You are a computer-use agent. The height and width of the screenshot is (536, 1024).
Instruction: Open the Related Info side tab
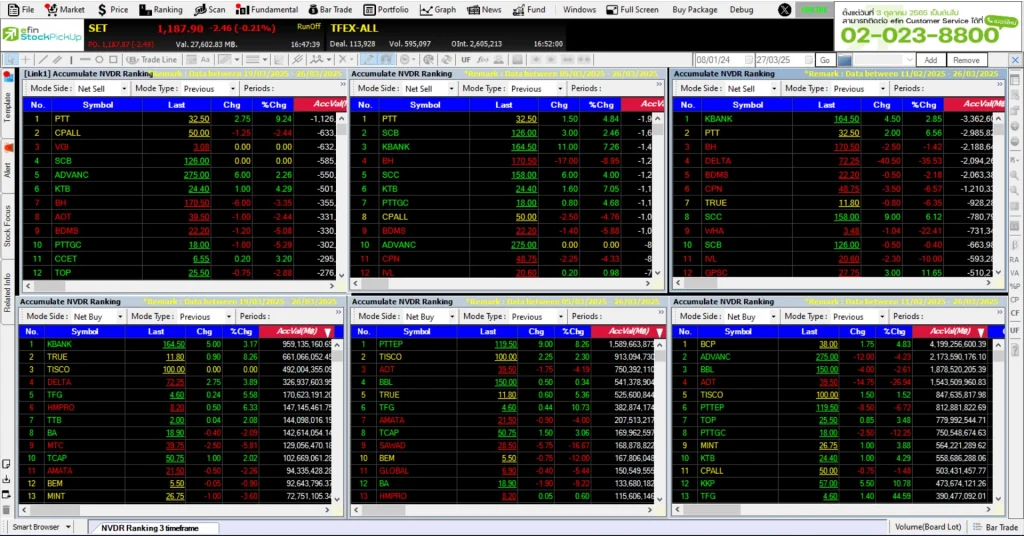(8, 291)
